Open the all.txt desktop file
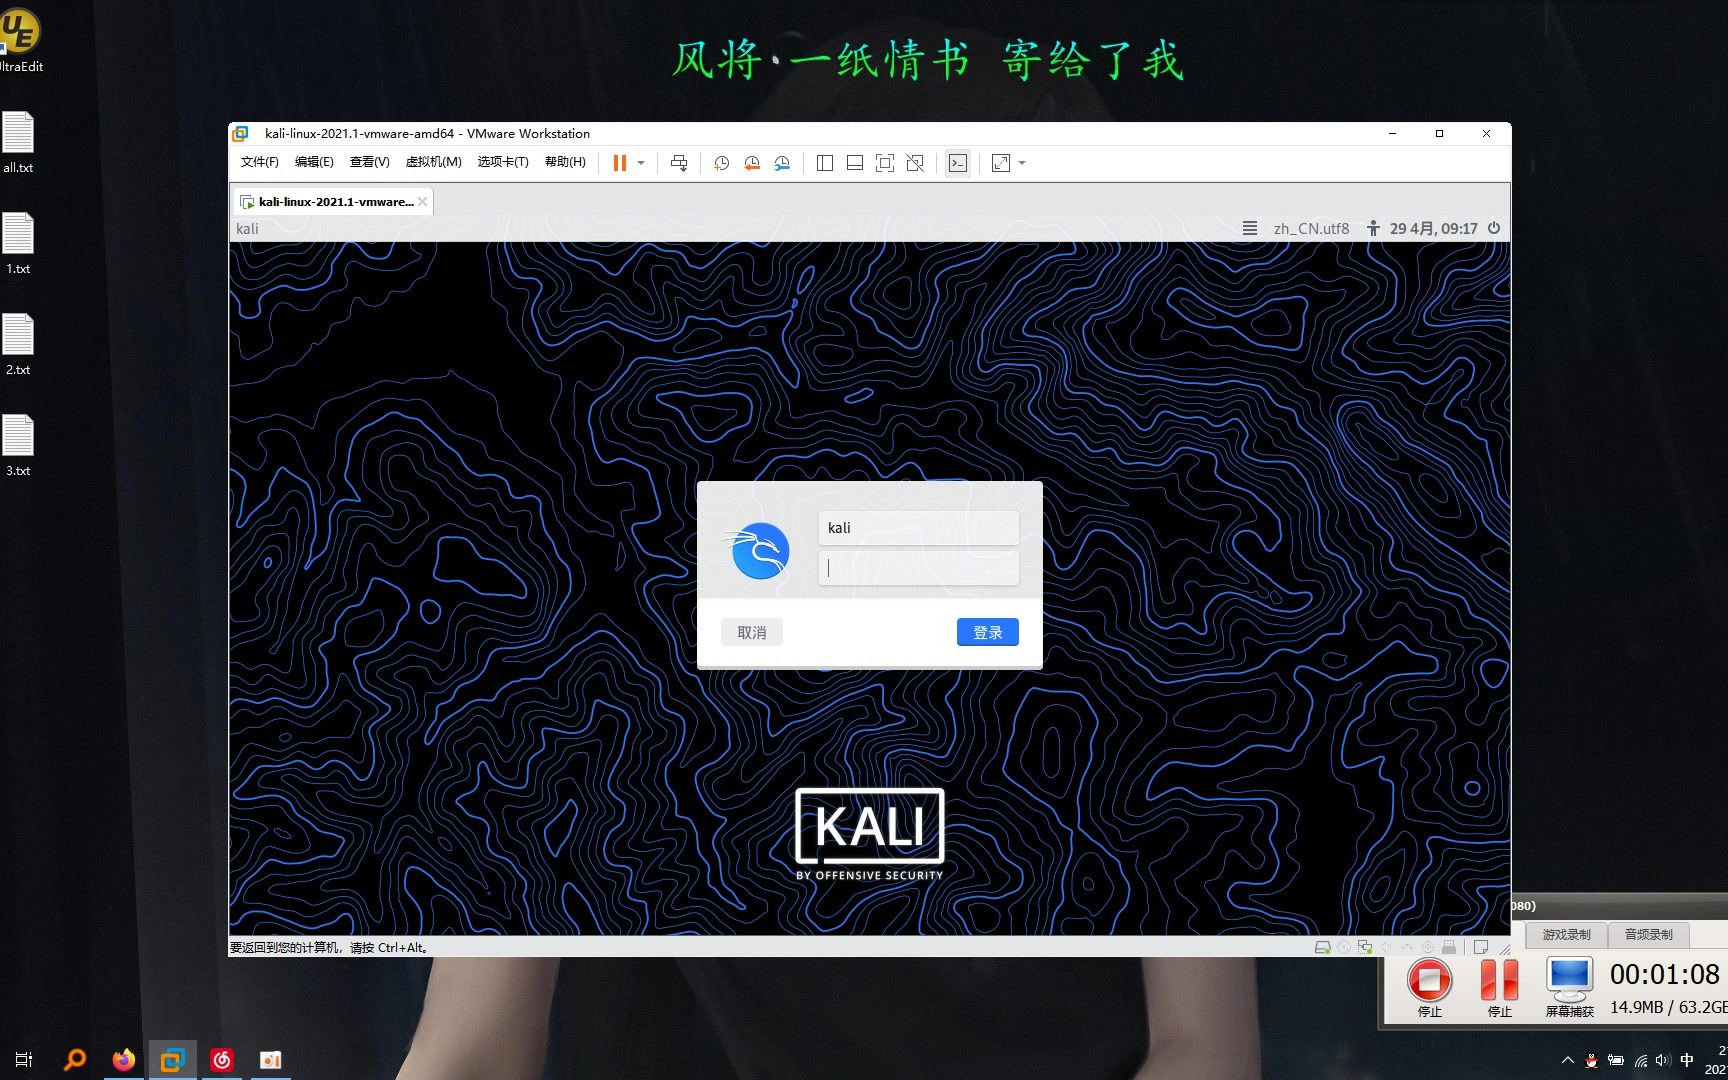The width and height of the screenshot is (1728, 1080). pyautogui.click(x=18, y=143)
